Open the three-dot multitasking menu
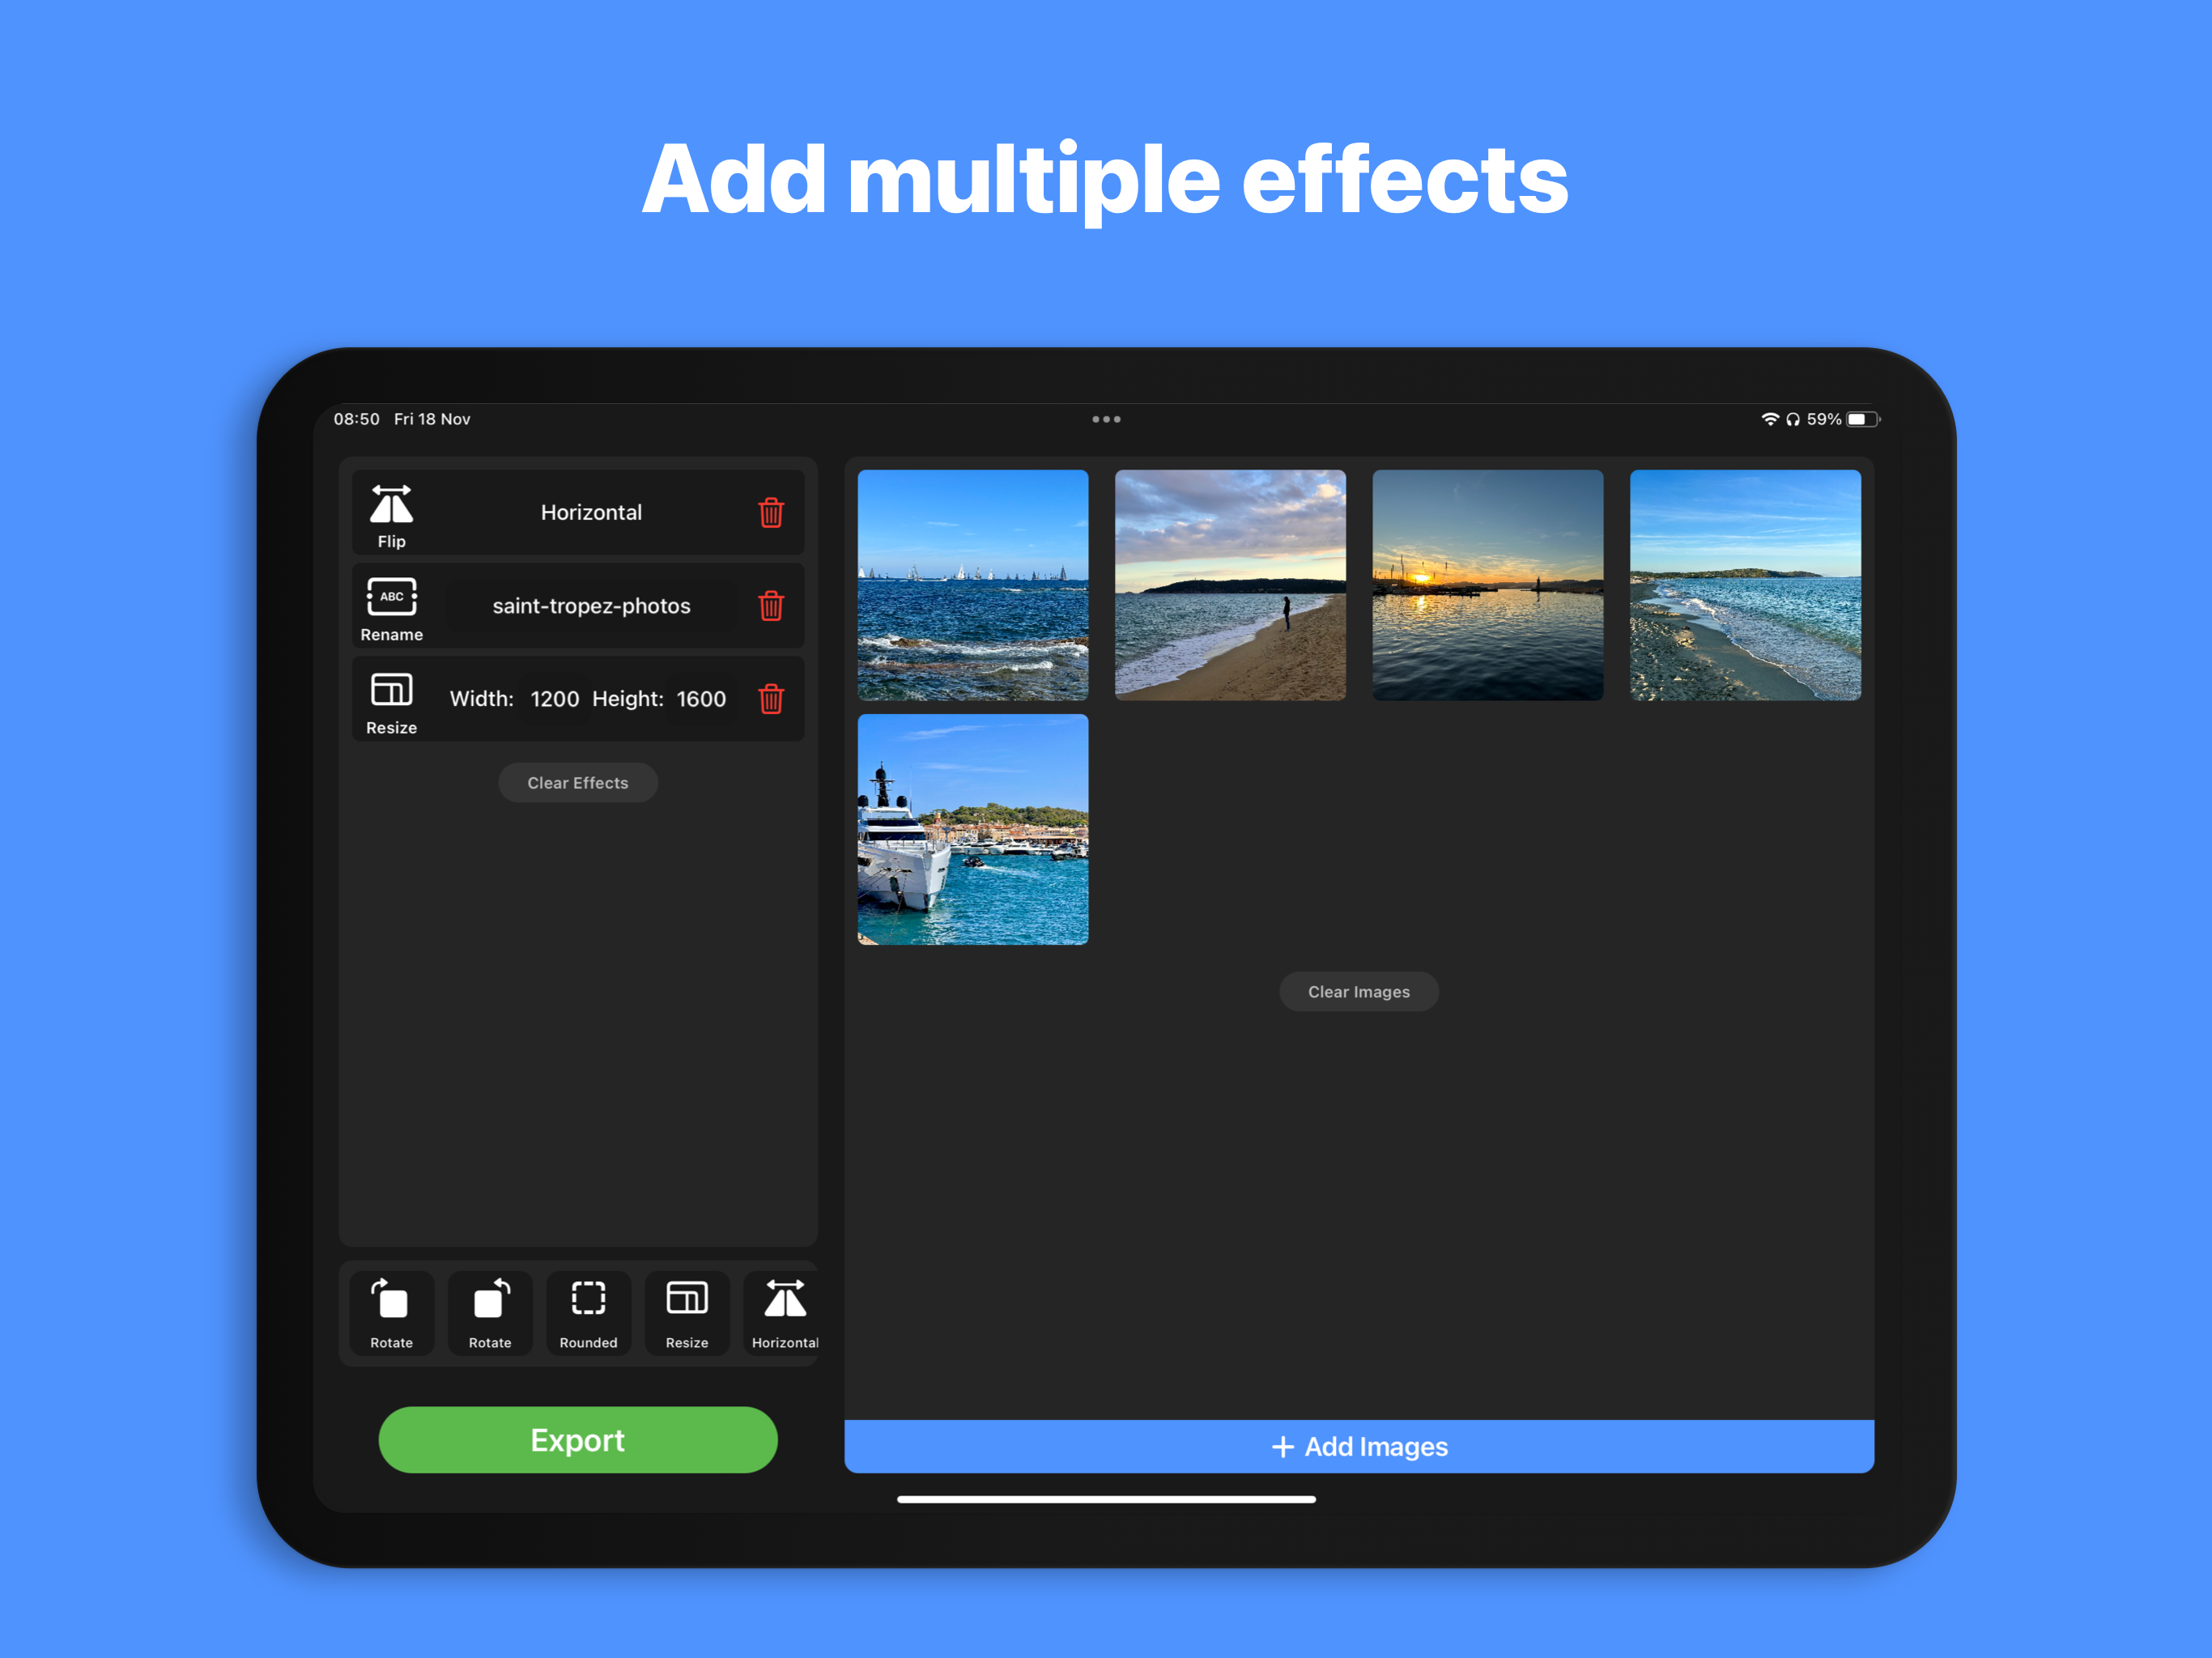Viewport: 2212px width, 1658px height. [x=1106, y=419]
